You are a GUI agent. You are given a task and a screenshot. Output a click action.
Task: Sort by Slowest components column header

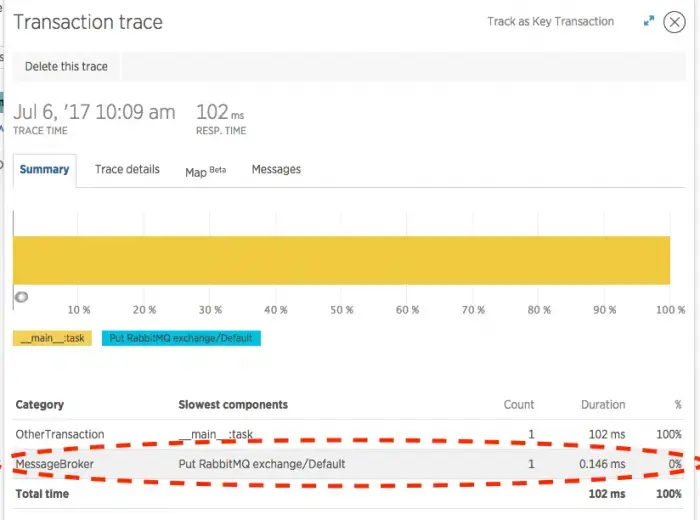233,405
